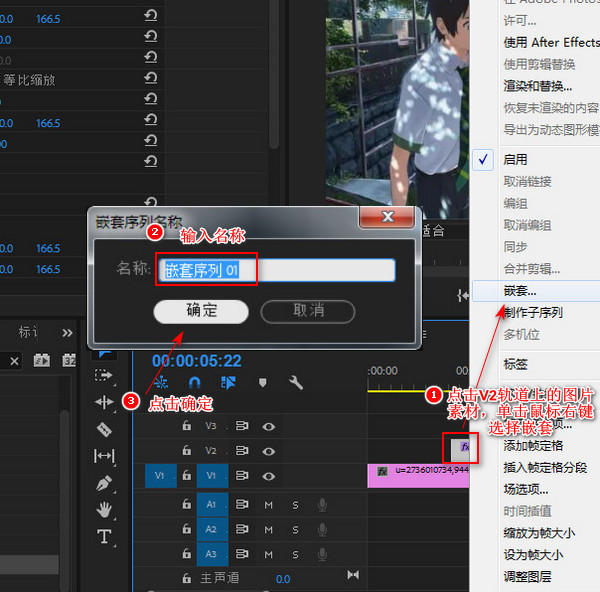Target the A2 track header
The image size is (600, 592).
tap(212, 529)
